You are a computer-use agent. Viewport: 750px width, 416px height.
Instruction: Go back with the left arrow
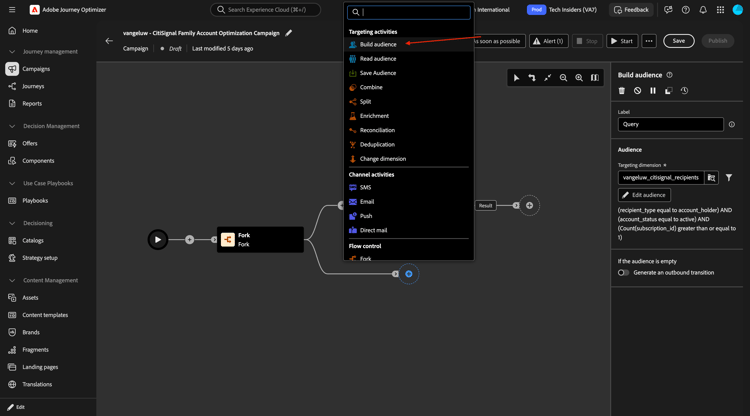point(109,41)
